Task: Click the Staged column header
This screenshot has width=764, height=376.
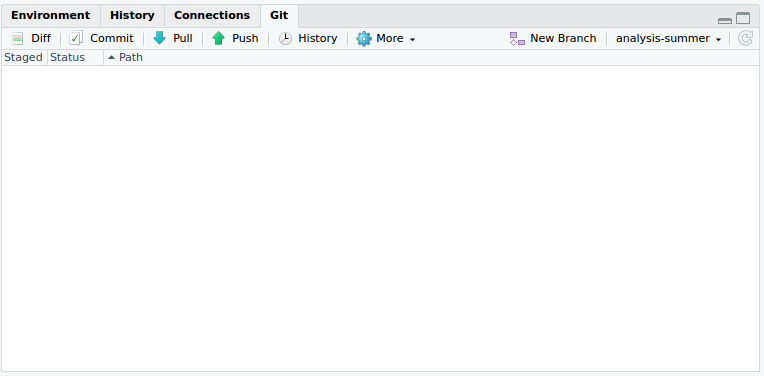Action: coord(23,57)
